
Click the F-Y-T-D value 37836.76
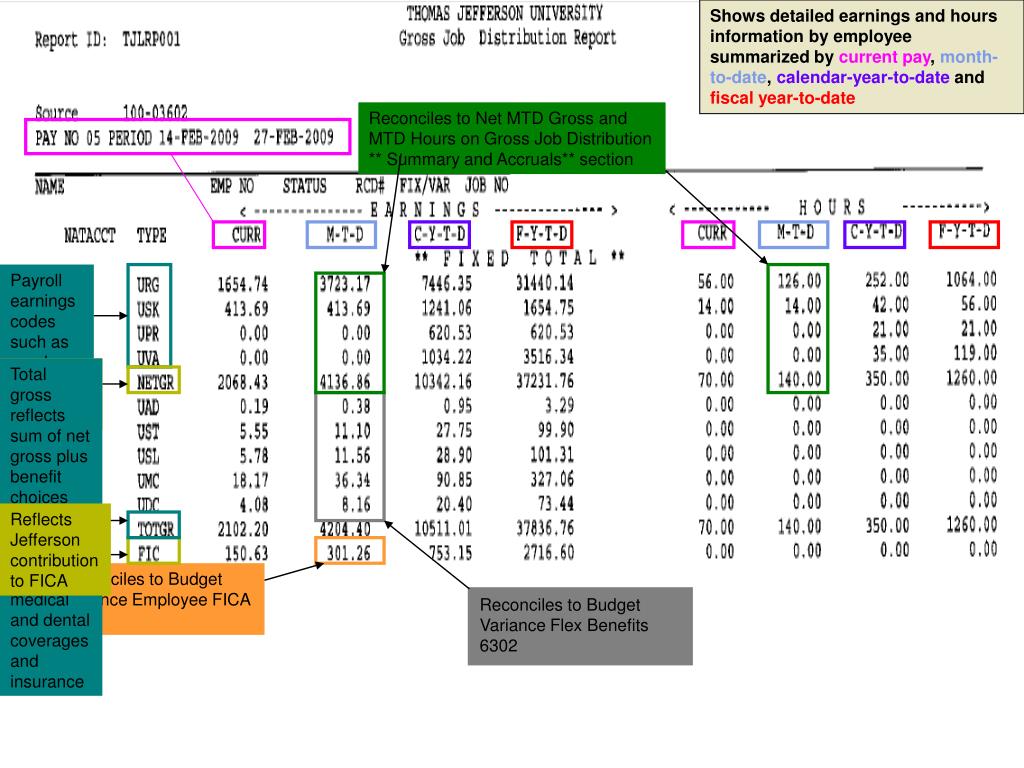[545, 528]
